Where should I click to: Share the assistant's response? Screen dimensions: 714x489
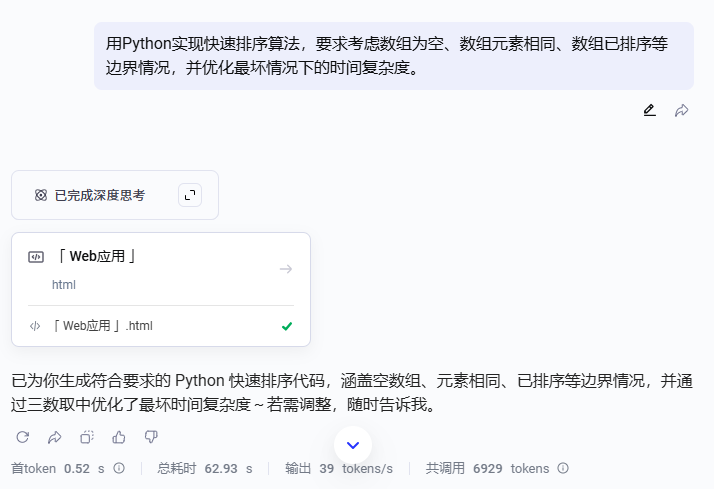[x=55, y=437]
